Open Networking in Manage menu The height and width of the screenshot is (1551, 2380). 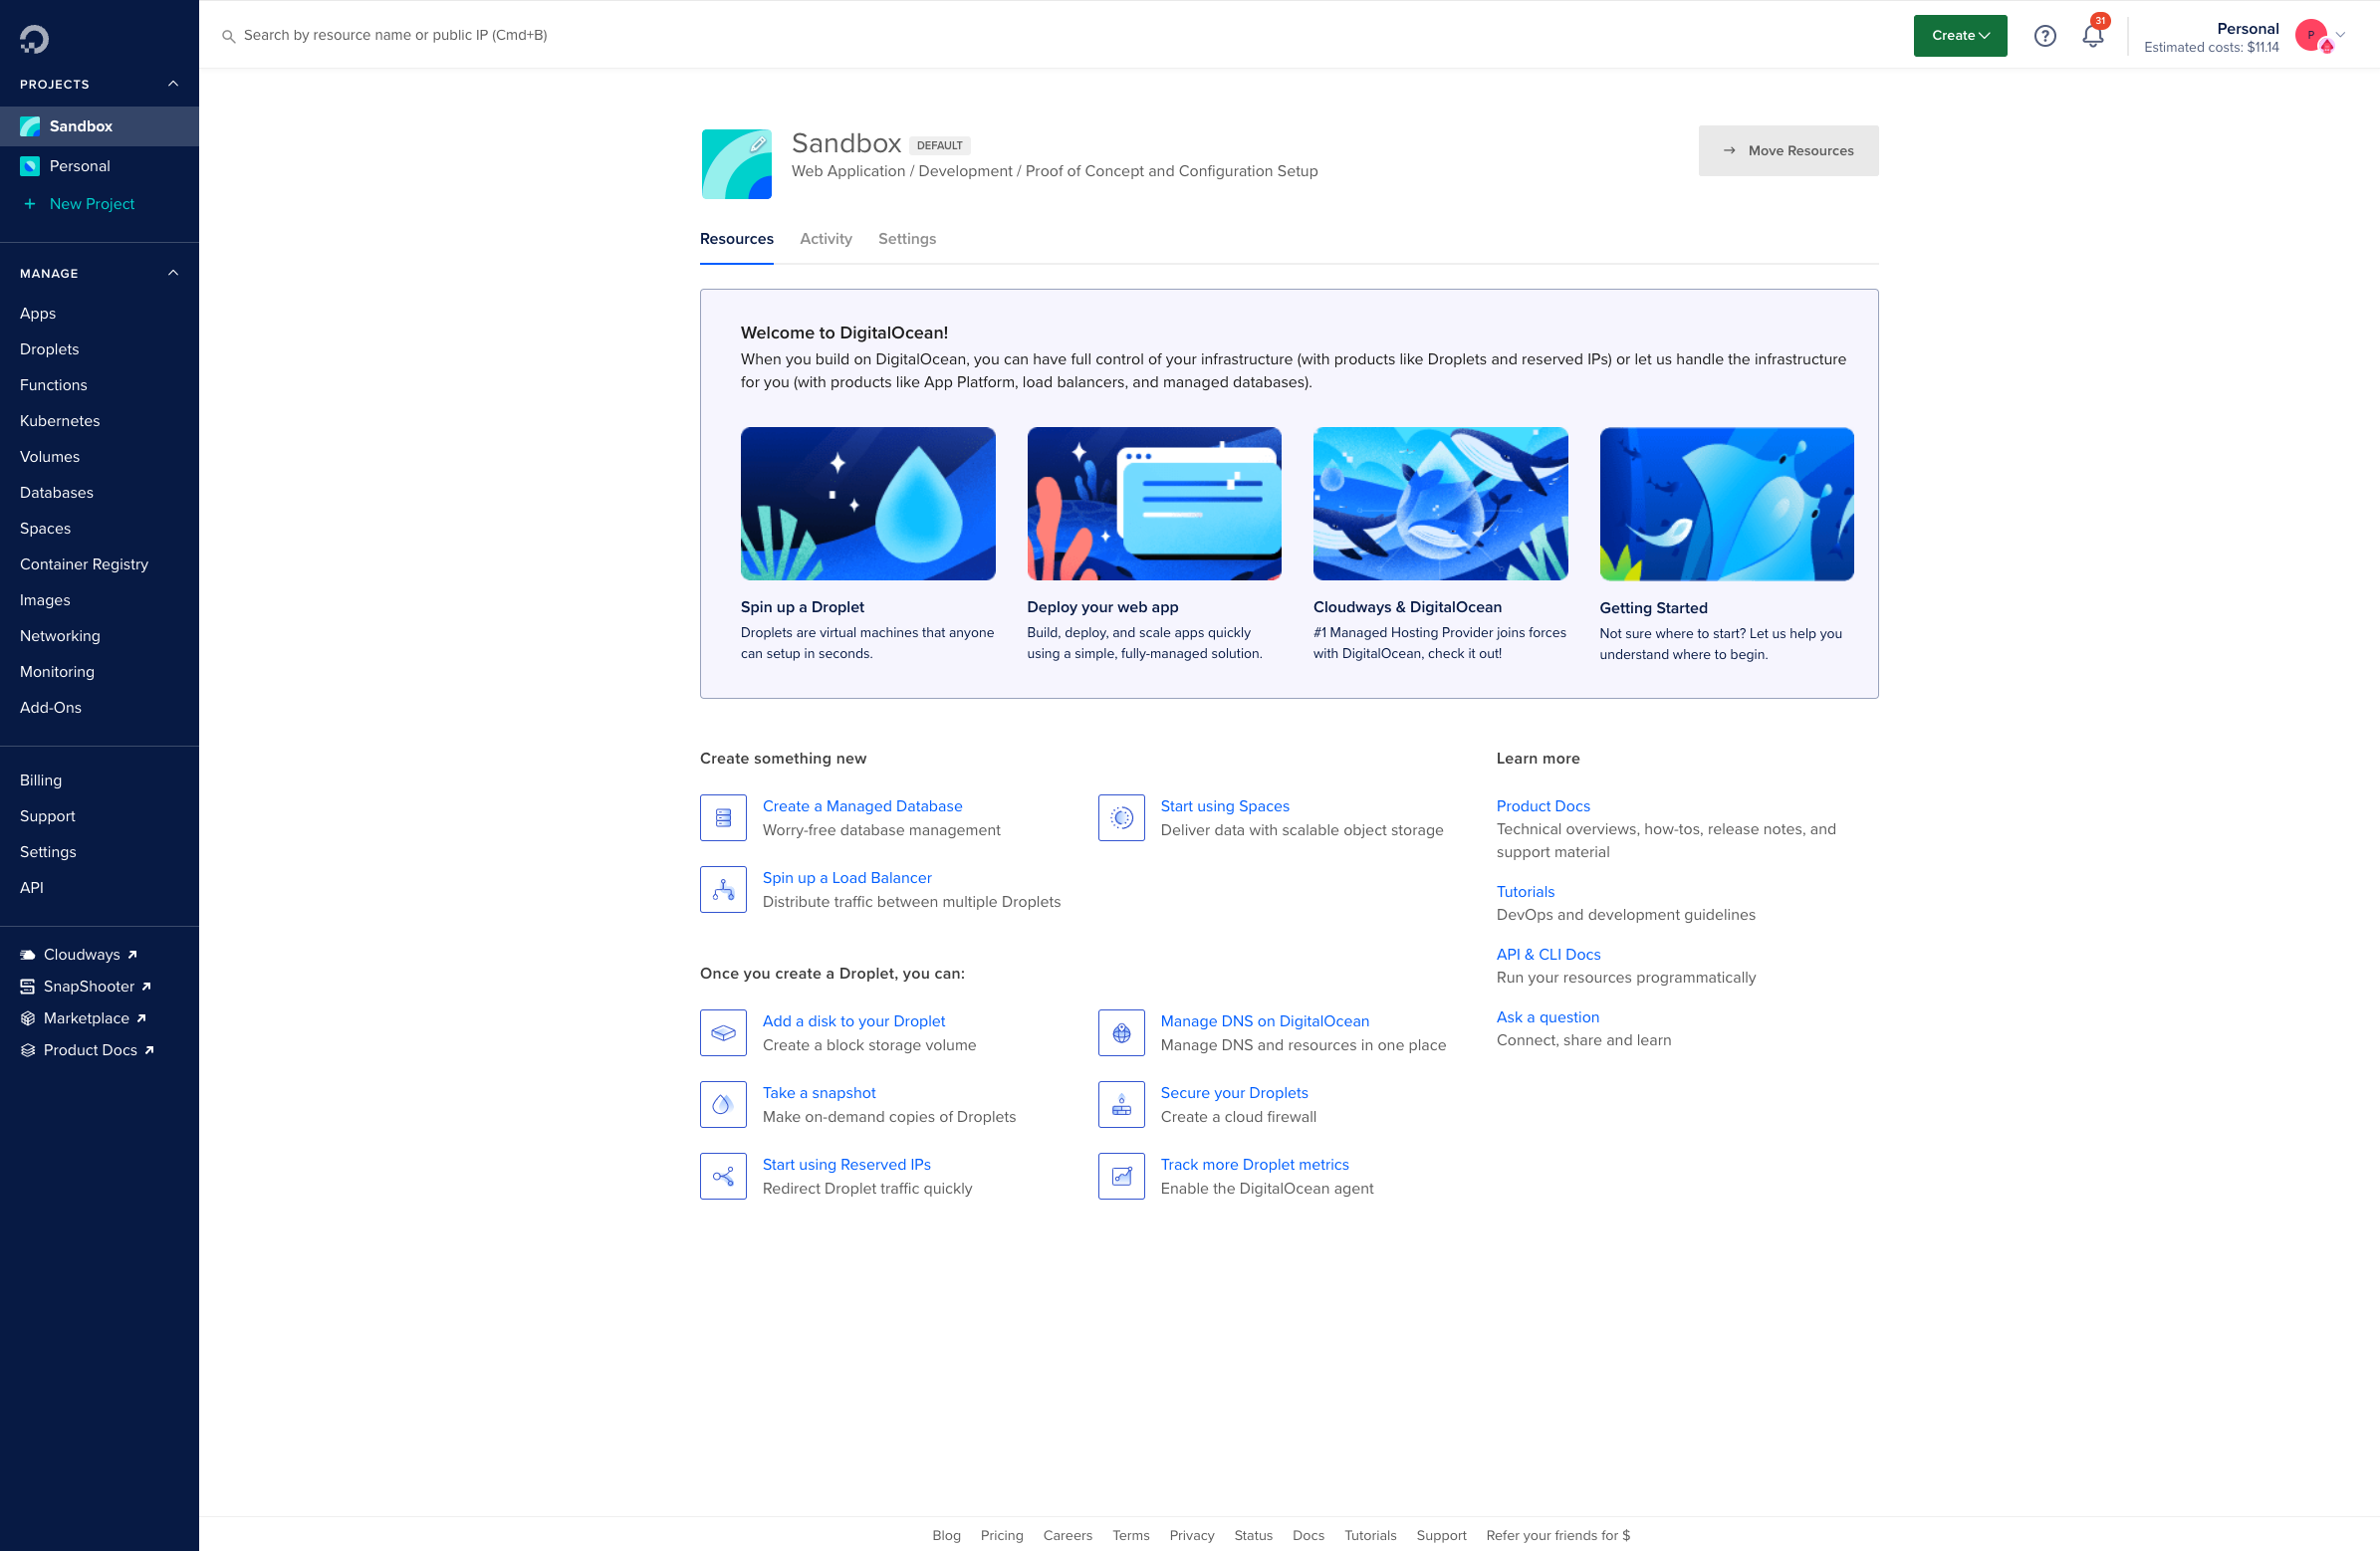60,636
